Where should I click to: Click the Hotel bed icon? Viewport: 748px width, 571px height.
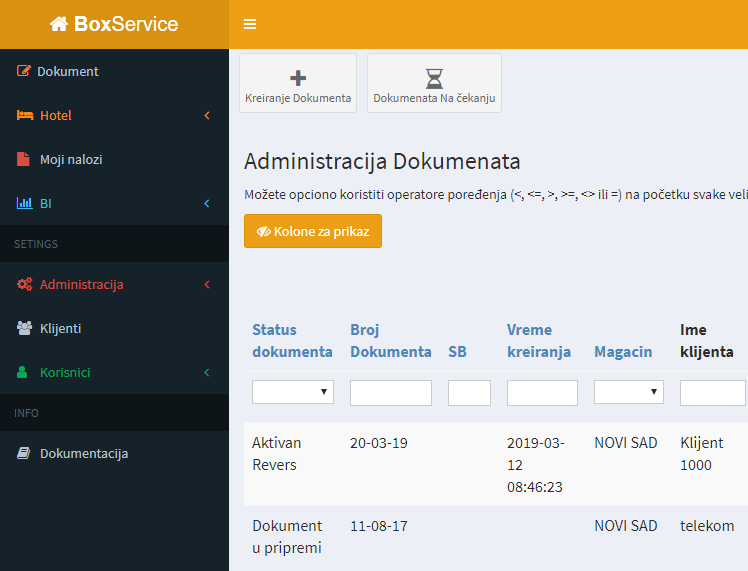[25, 115]
